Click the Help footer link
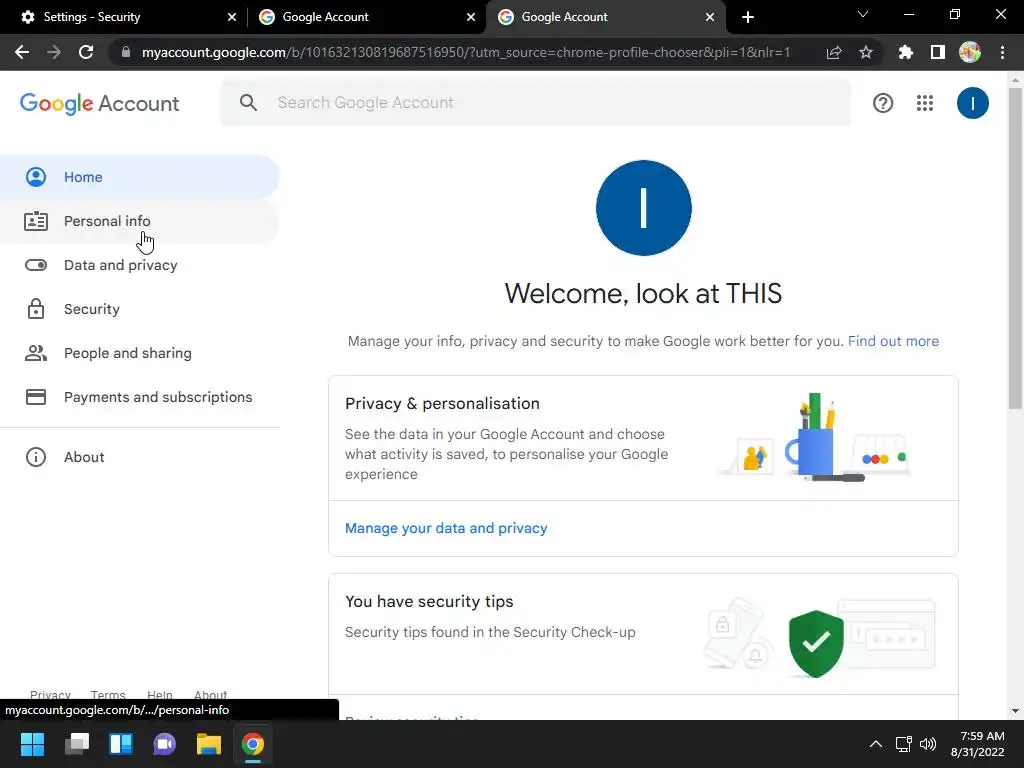Image resolution: width=1024 pixels, height=768 pixels. 159,694
